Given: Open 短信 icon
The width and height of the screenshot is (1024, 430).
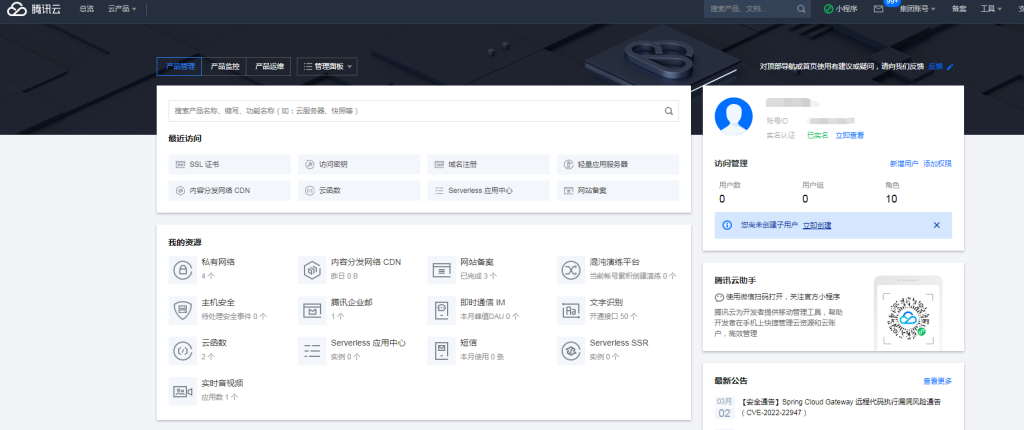Looking at the screenshot, I should pos(441,351).
